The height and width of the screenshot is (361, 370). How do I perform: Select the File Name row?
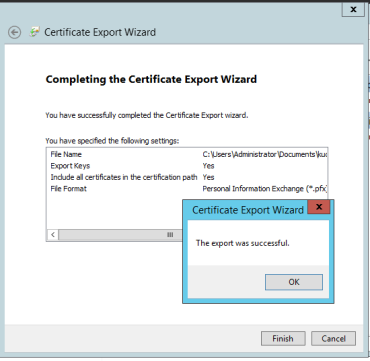point(187,154)
